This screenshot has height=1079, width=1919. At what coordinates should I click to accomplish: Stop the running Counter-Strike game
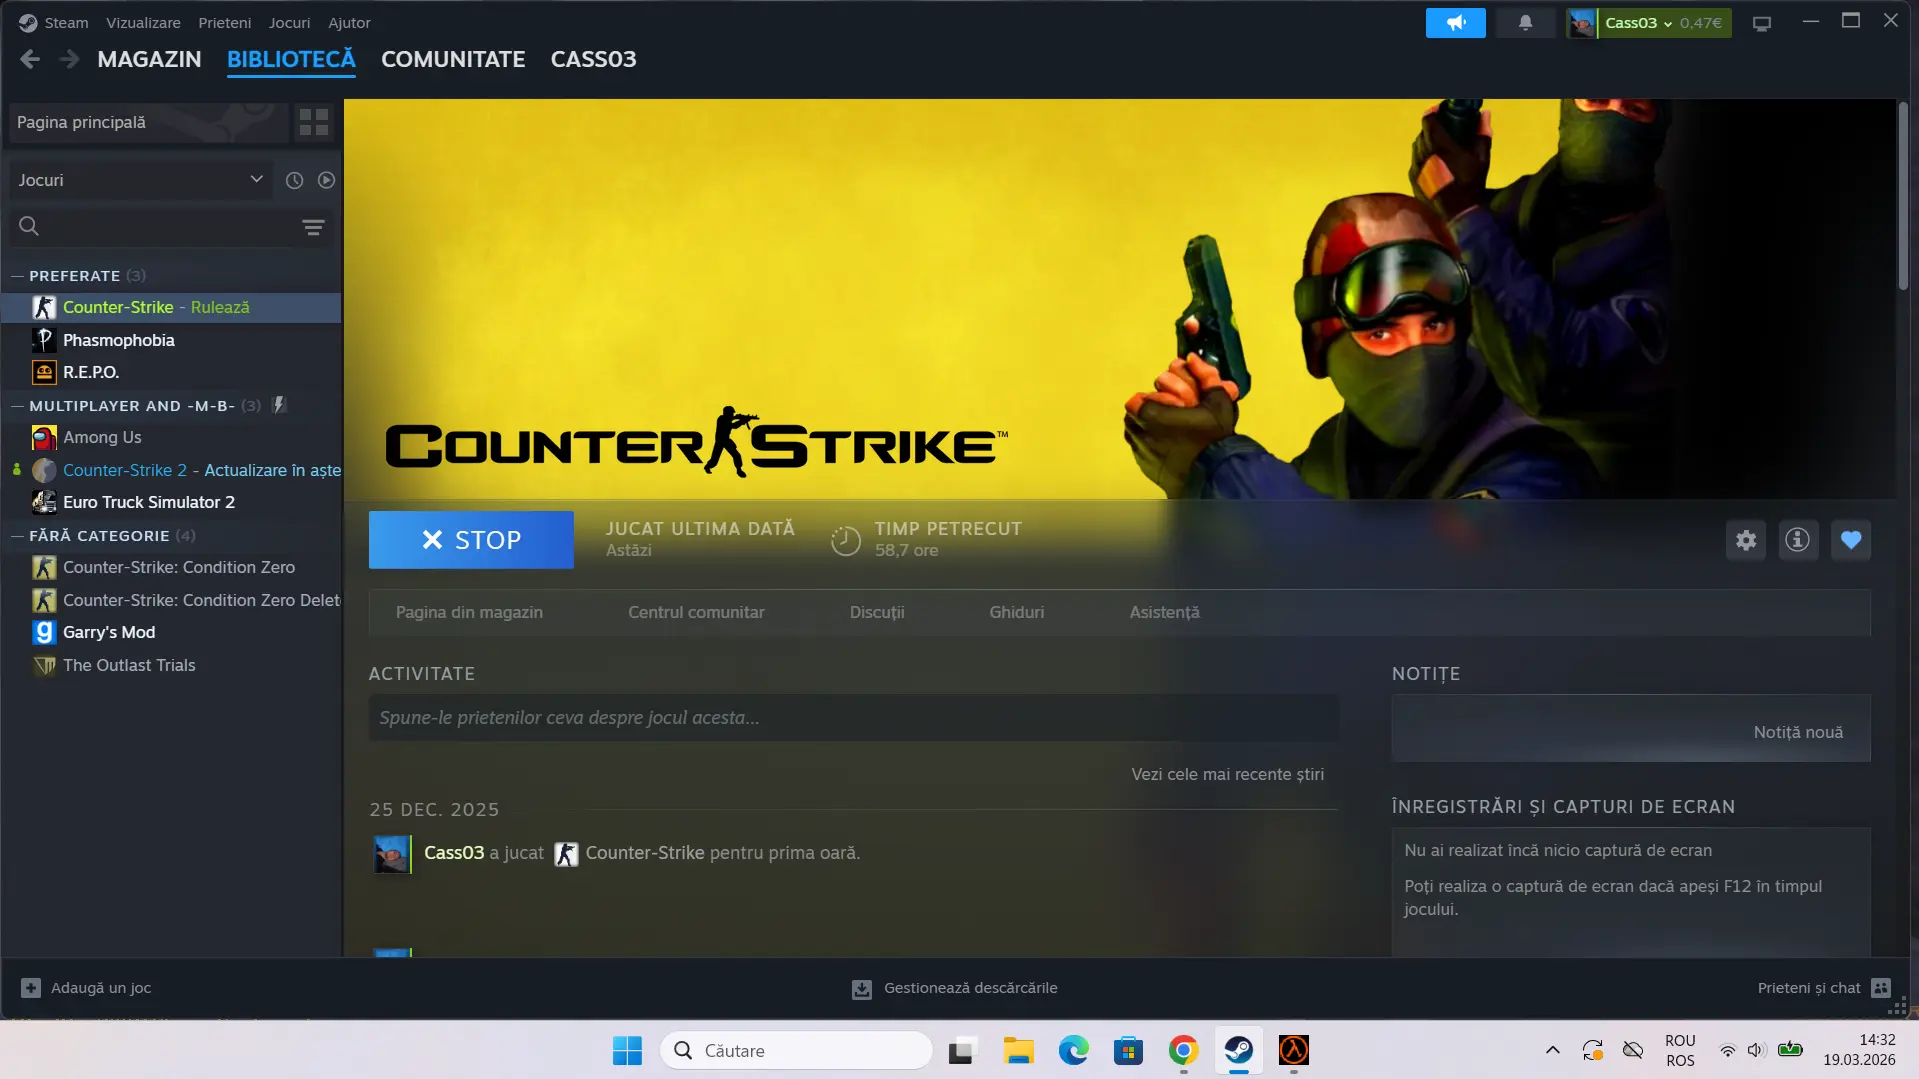[471, 540]
